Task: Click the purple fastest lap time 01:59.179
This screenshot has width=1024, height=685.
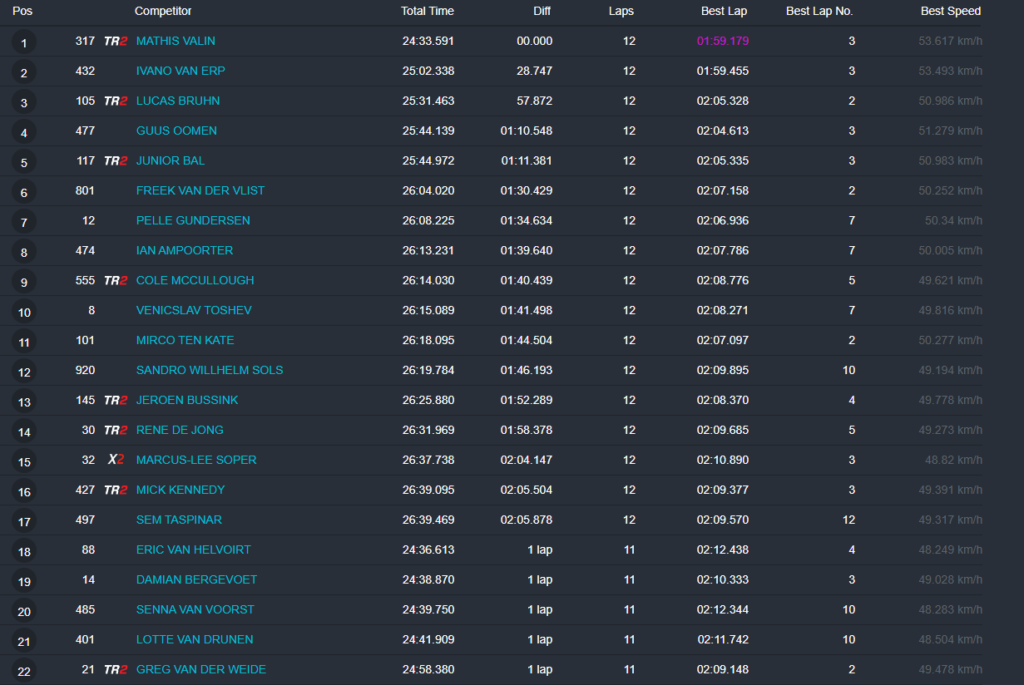Action: coord(722,41)
